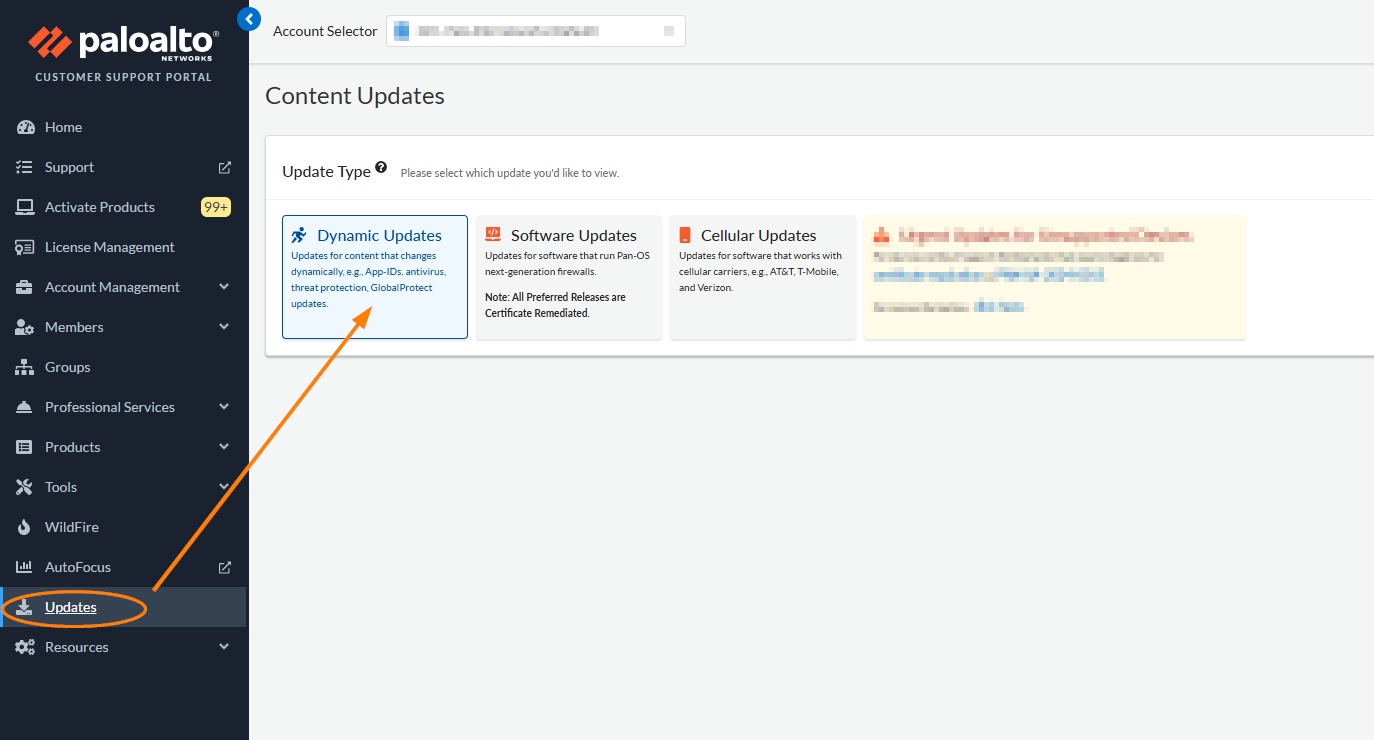Click the Tools wrench icon
Viewport: 1374px width, 740px height.
(x=25, y=487)
